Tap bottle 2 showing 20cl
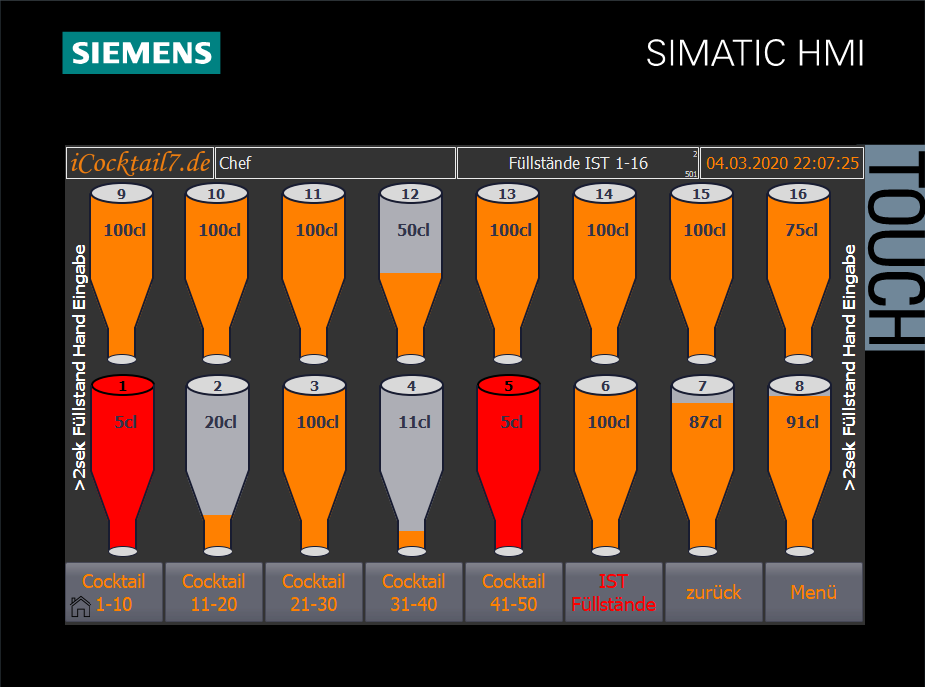The image size is (925, 687). click(x=217, y=450)
